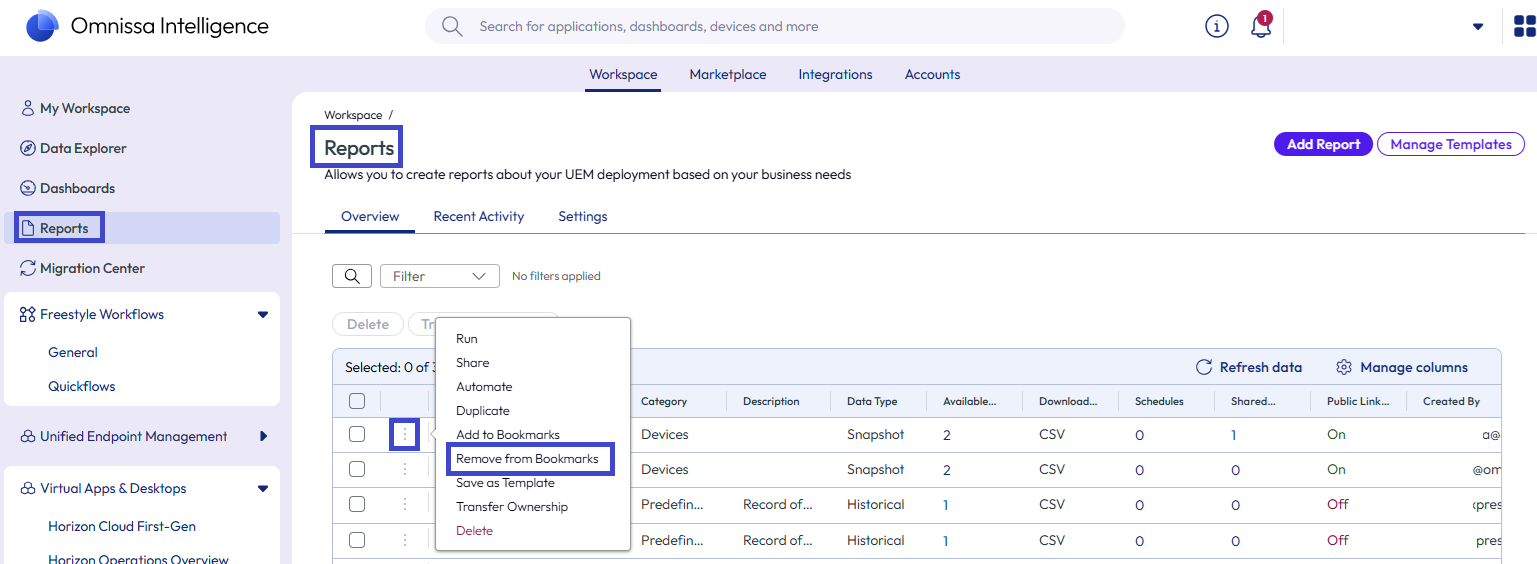Click the Refresh data circular arrow icon

[x=1204, y=367]
